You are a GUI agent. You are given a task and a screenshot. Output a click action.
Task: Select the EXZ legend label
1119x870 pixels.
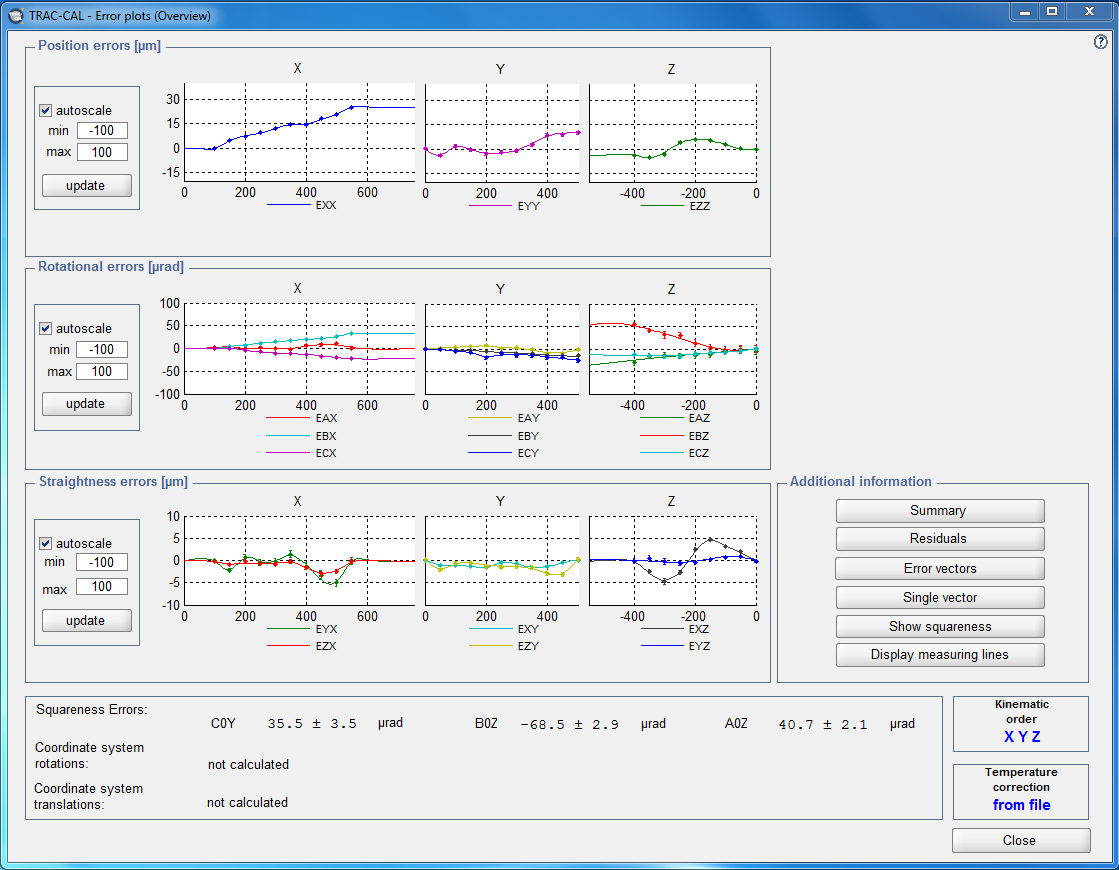pos(699,629)
